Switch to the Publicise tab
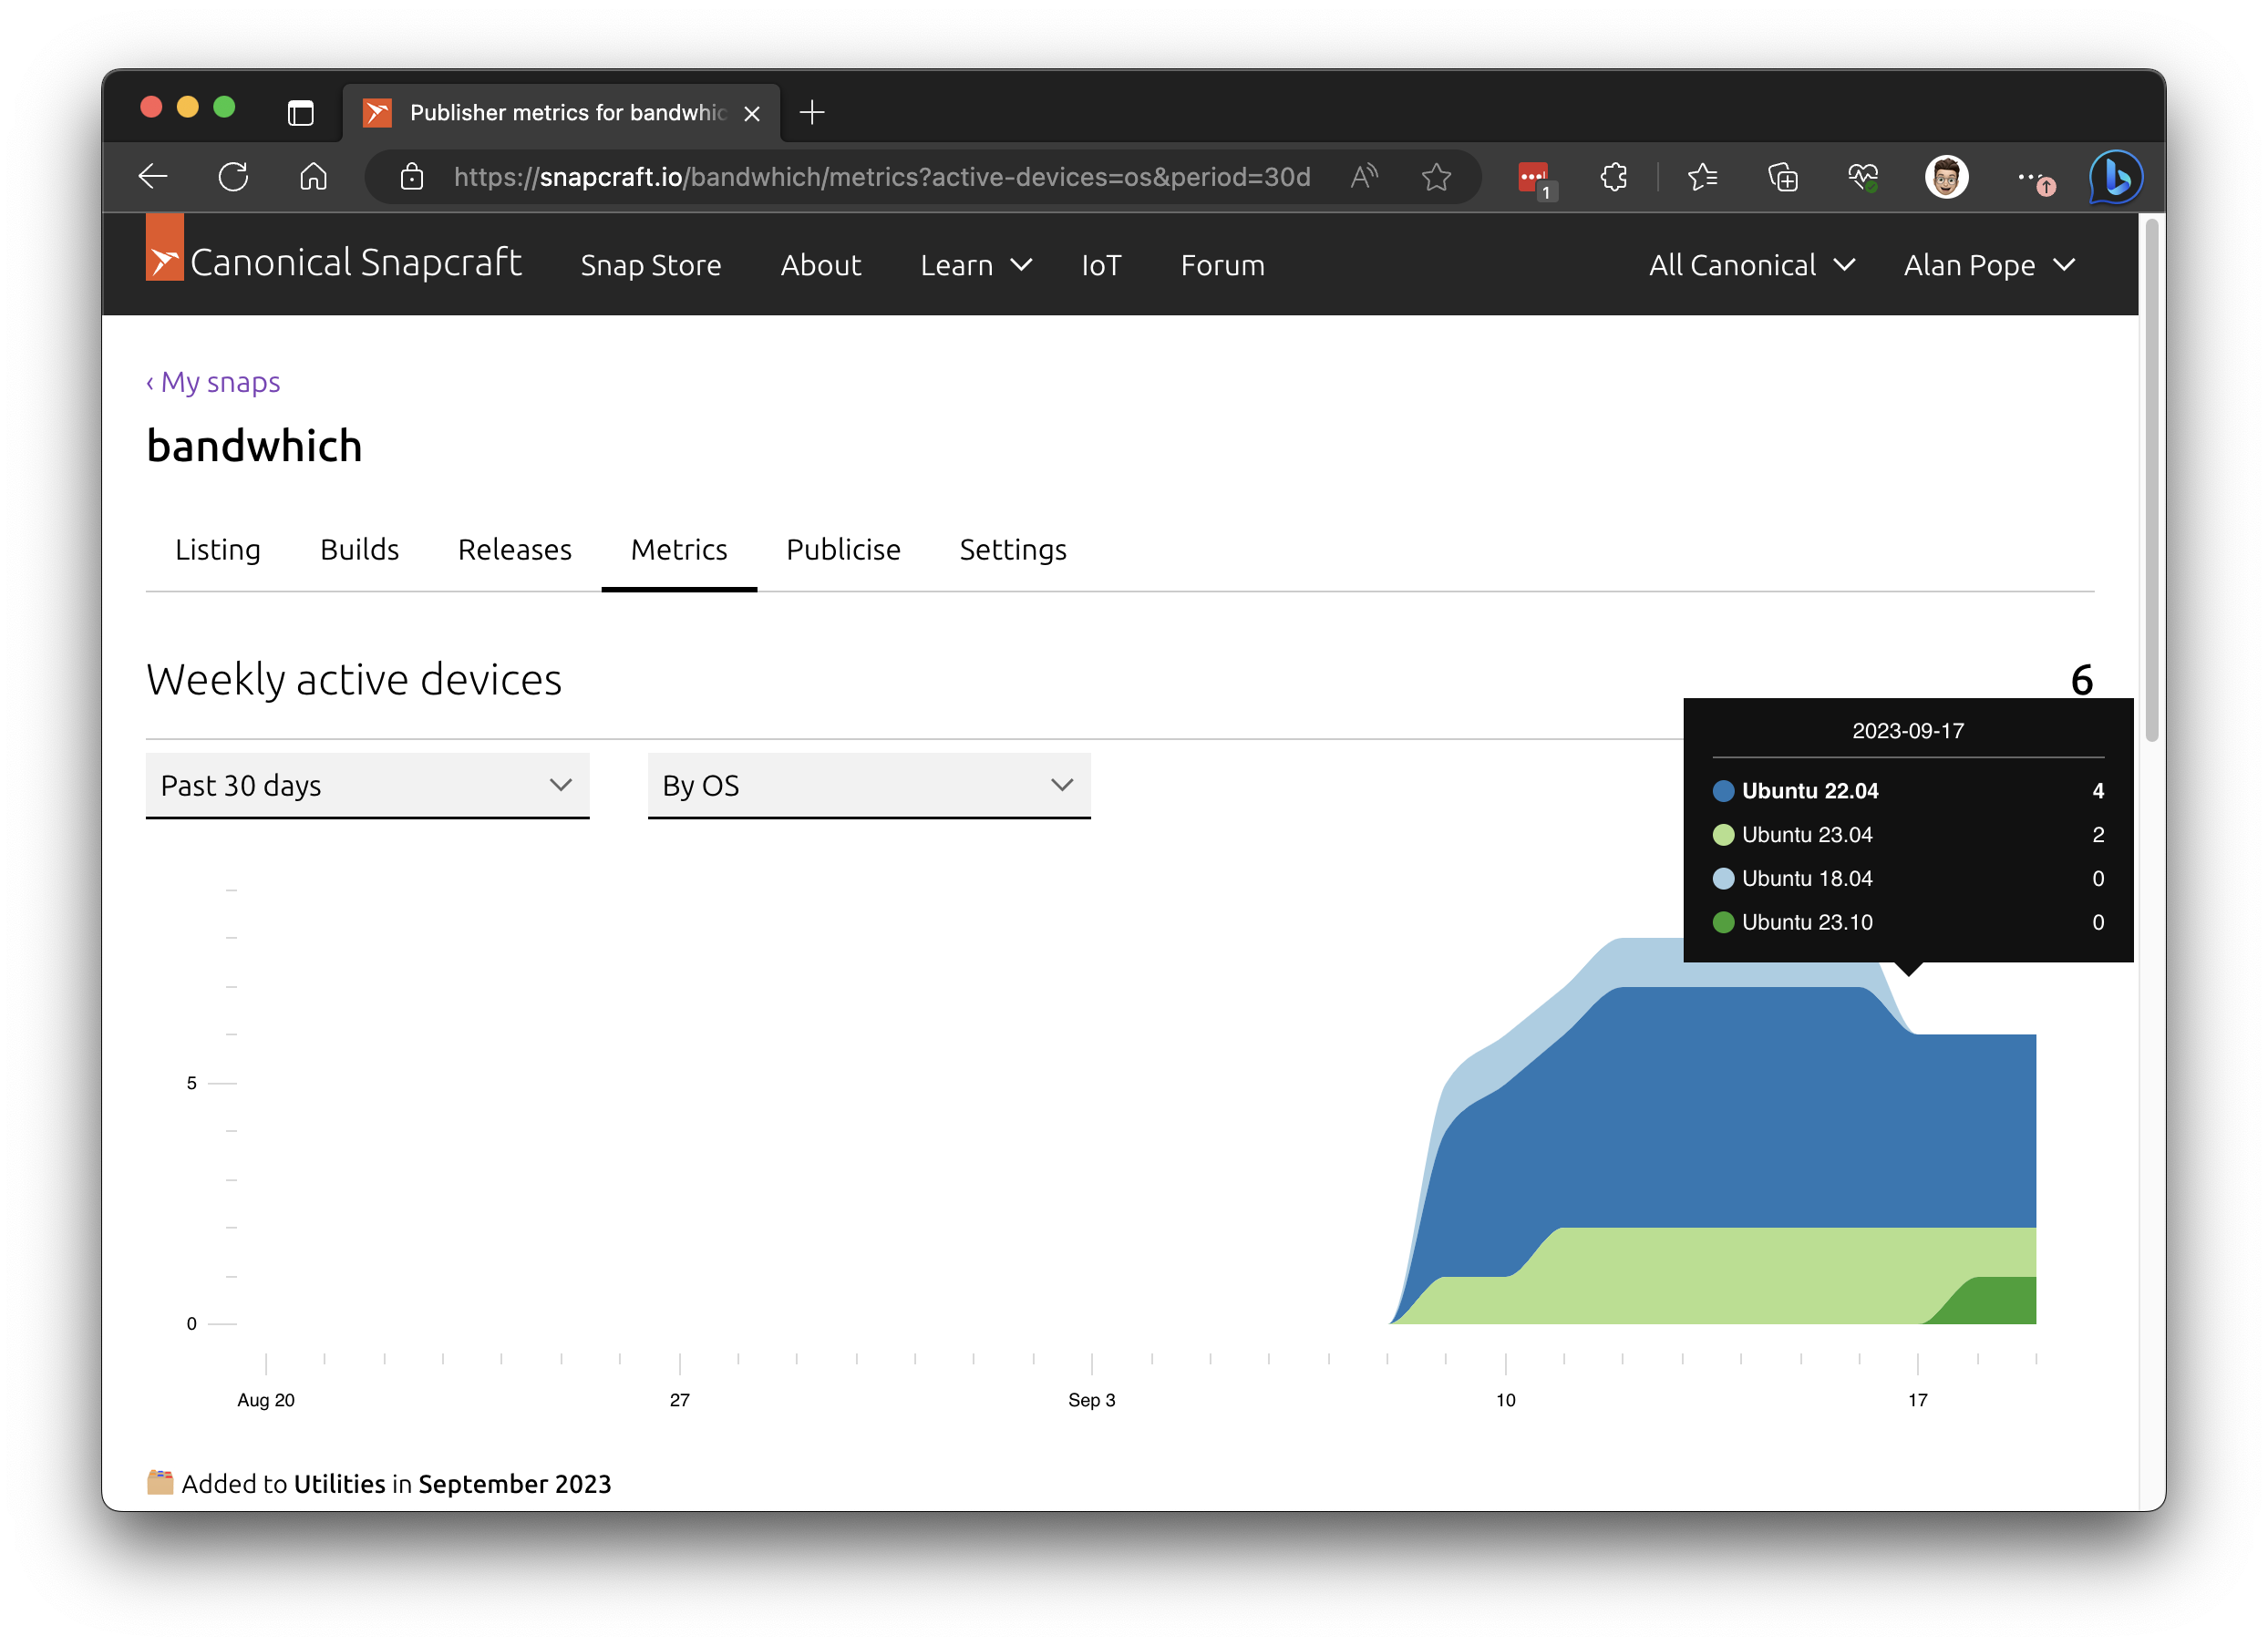Viewport: 2268px width, 1646px height. click(x=843, y=549)
